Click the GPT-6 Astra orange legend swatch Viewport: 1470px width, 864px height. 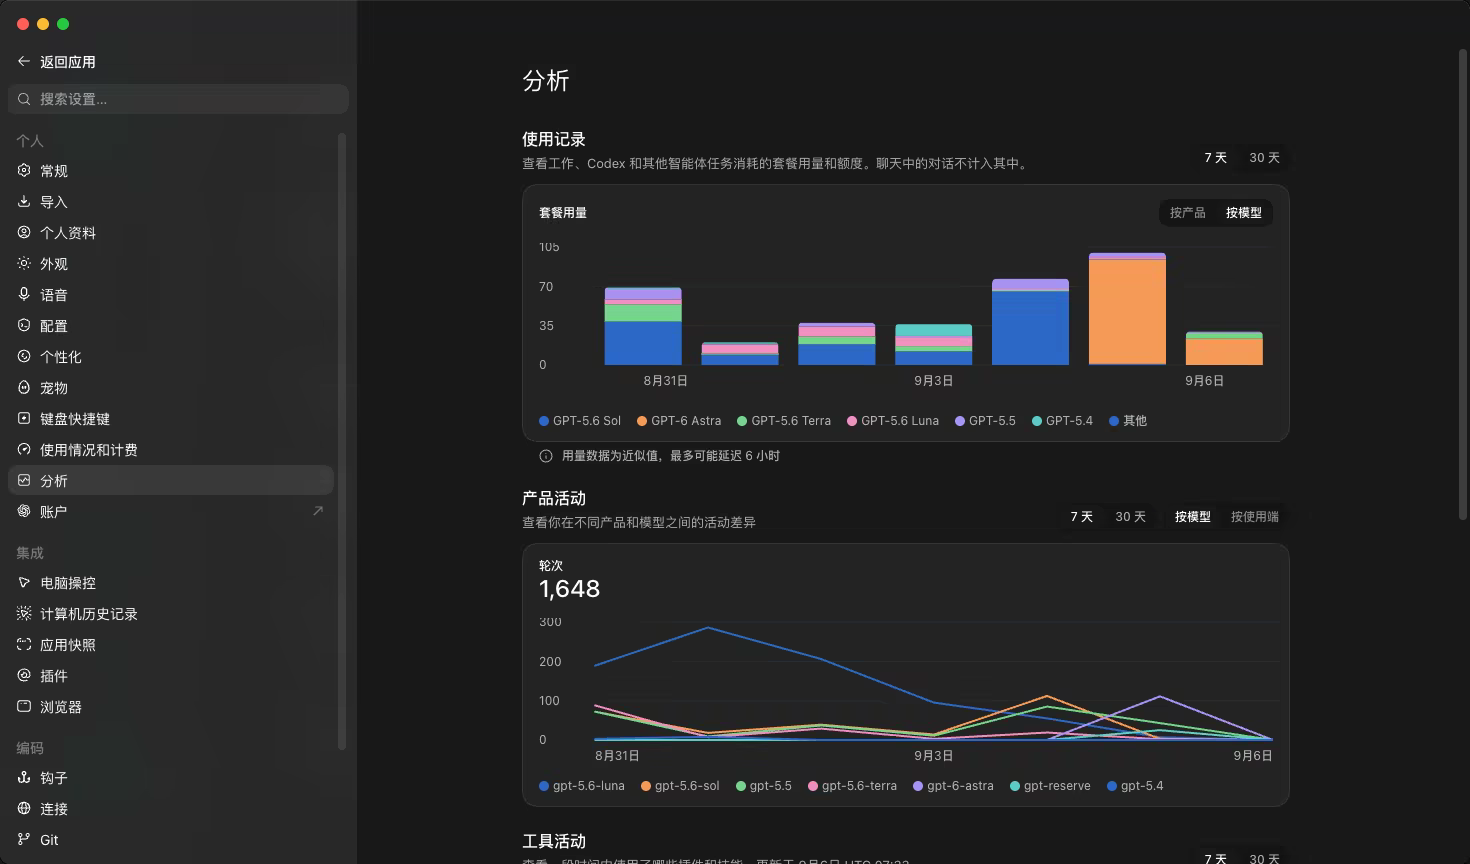click(x=642, y=421)
